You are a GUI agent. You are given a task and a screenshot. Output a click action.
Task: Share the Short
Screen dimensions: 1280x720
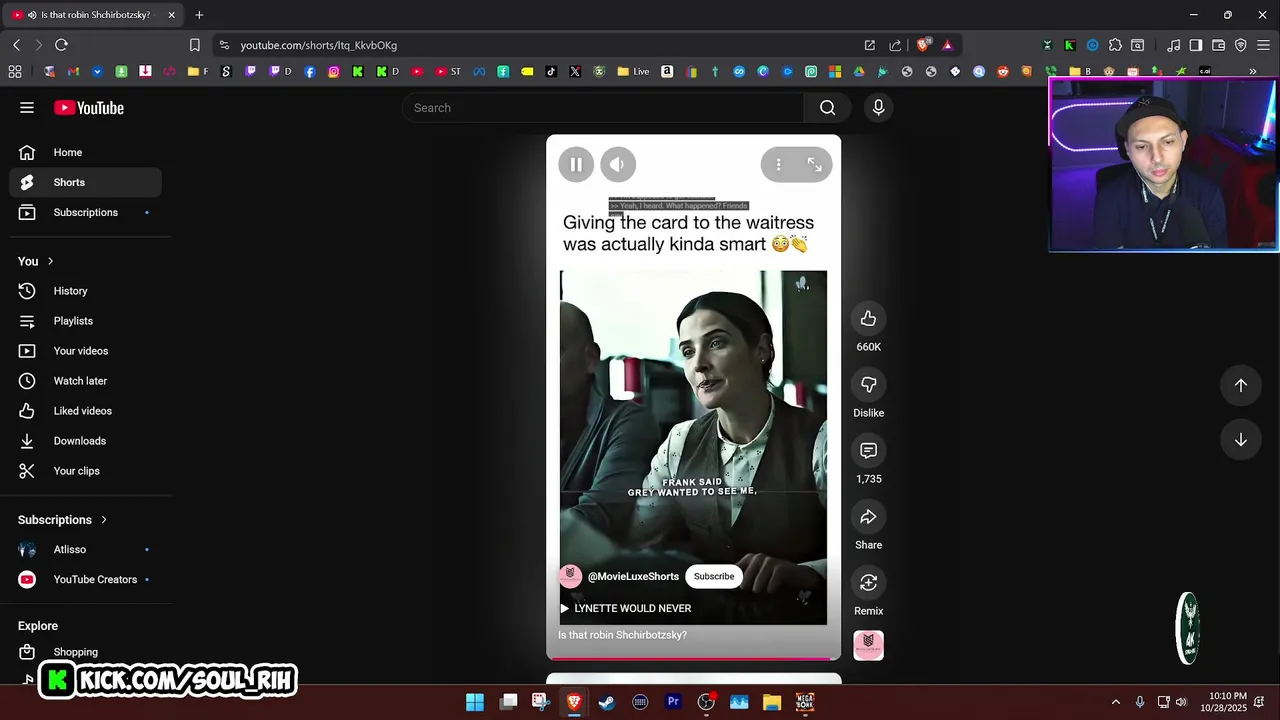(868, 517)
